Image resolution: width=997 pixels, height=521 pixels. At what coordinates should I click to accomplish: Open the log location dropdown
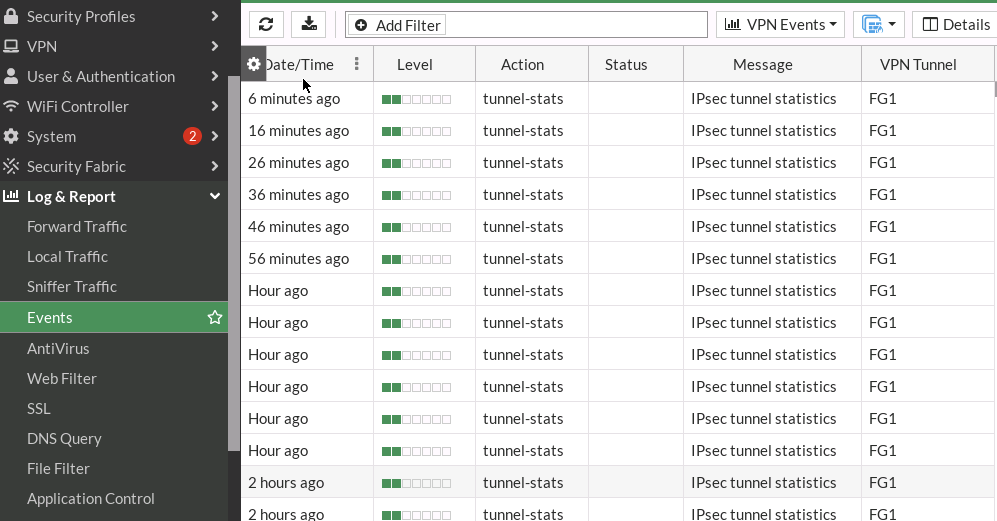coord(878,25)
